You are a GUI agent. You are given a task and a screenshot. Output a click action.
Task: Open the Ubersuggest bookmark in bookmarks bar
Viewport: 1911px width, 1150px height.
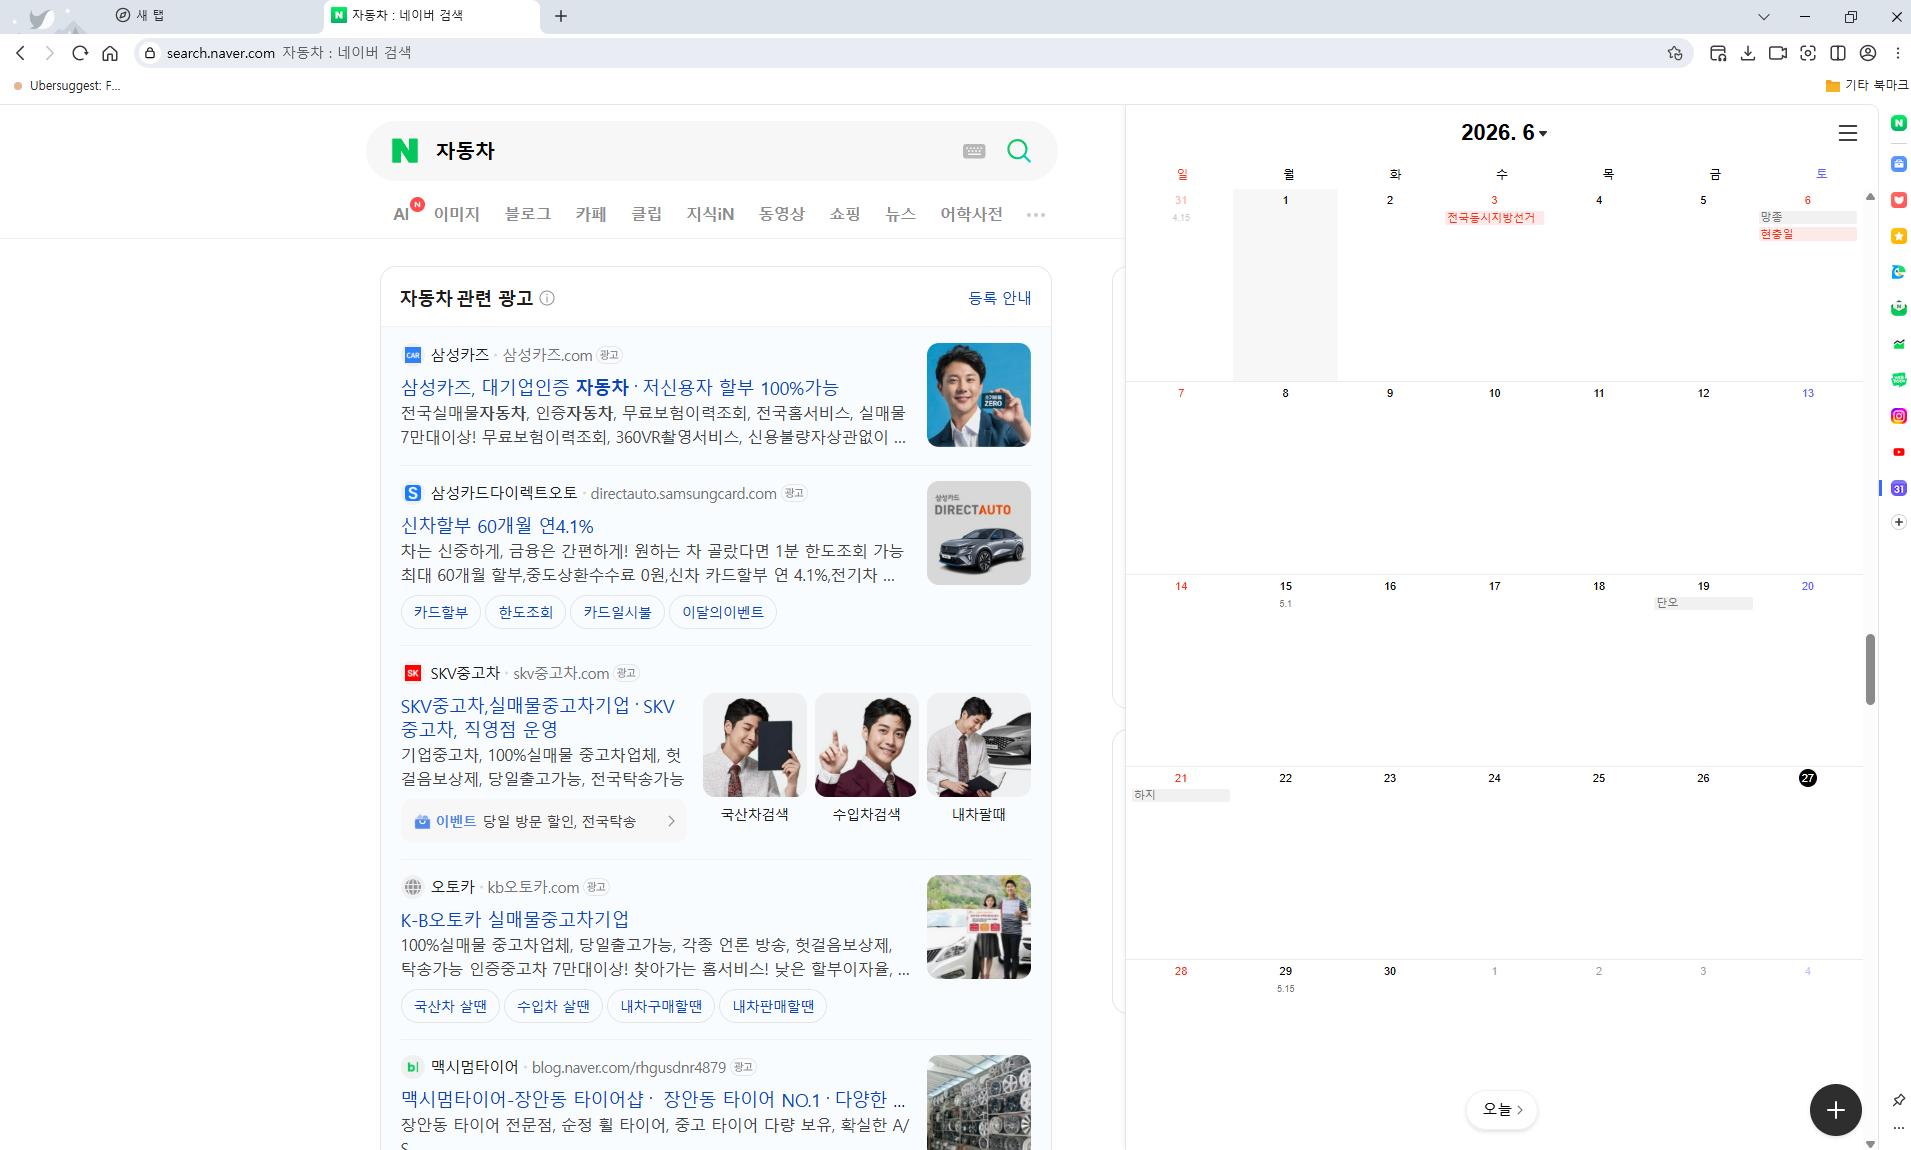[68, 86]
